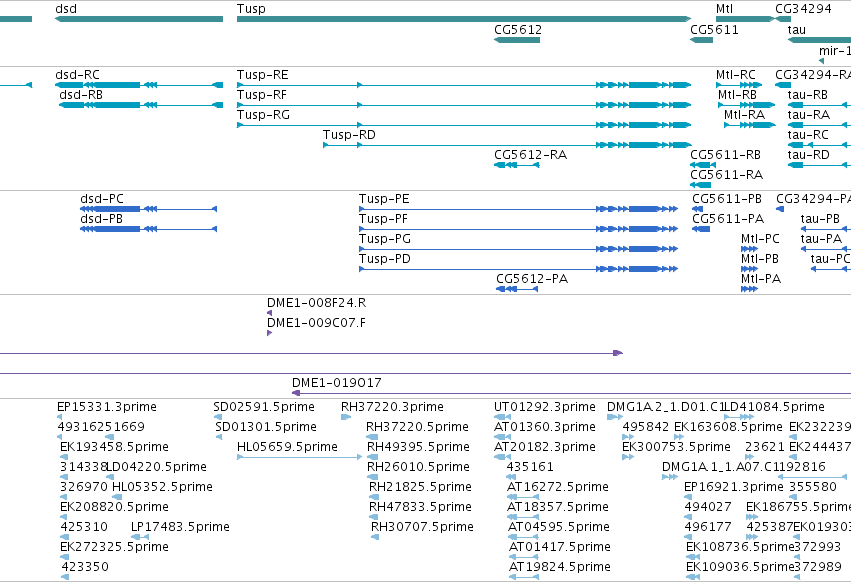Select EST RH37220.5prime
851x582 pixels.
(x=417, y=427)
